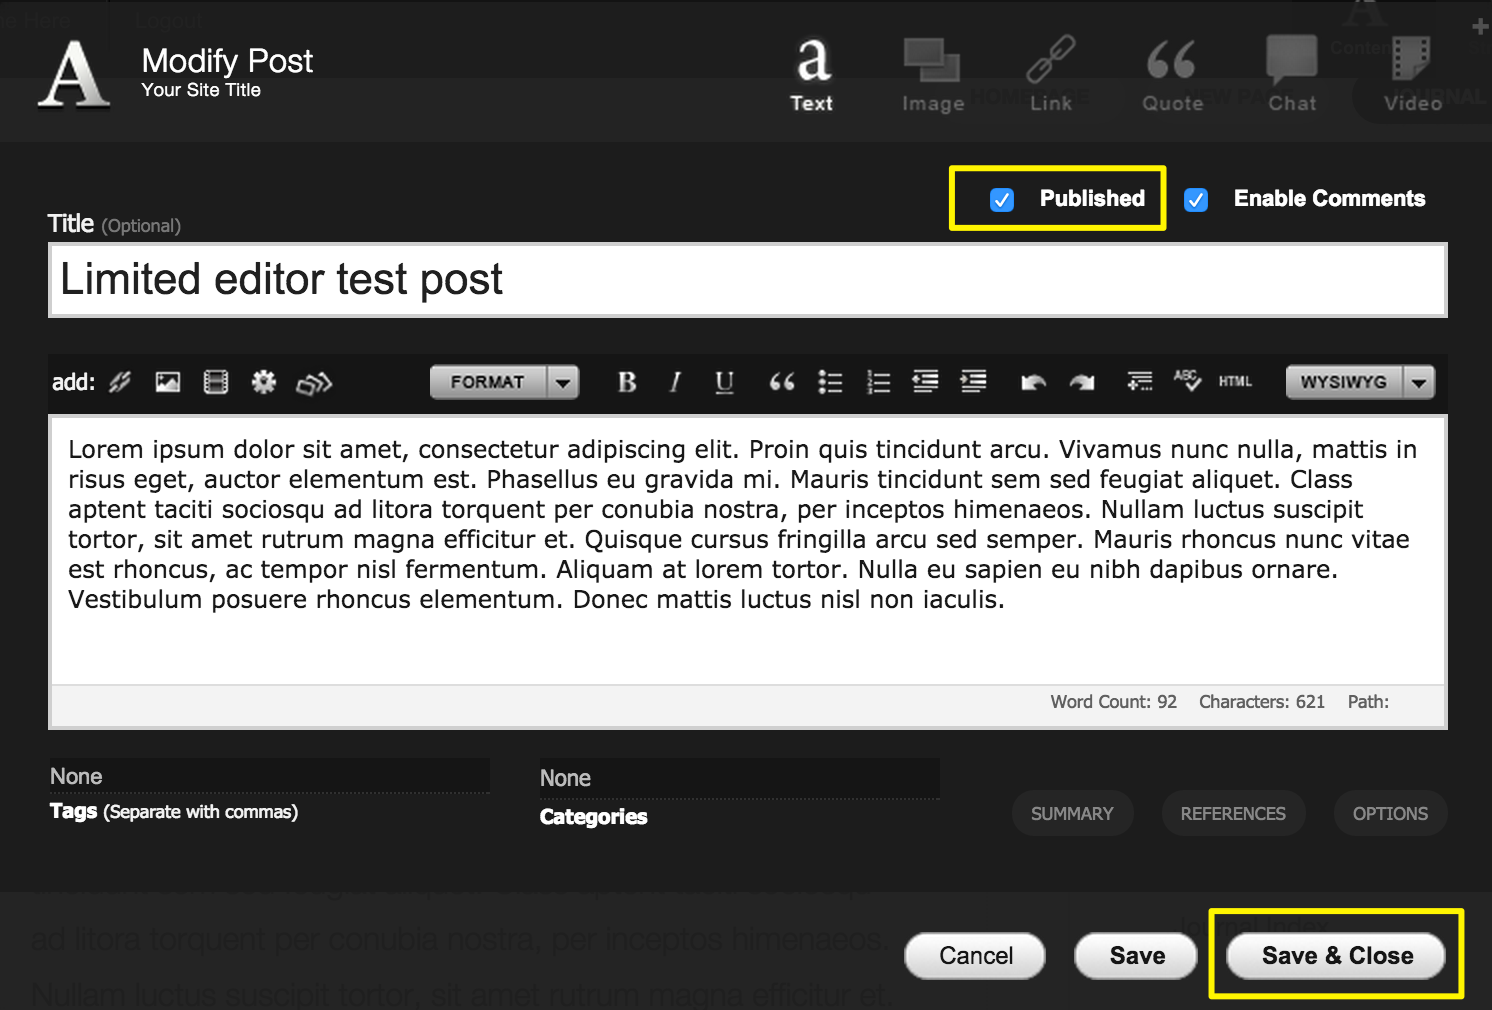This screenshot has width=1492, height=1010.
Task: Open the WYSIWYG editor mode dropdown
Action: coord(1419,382)
